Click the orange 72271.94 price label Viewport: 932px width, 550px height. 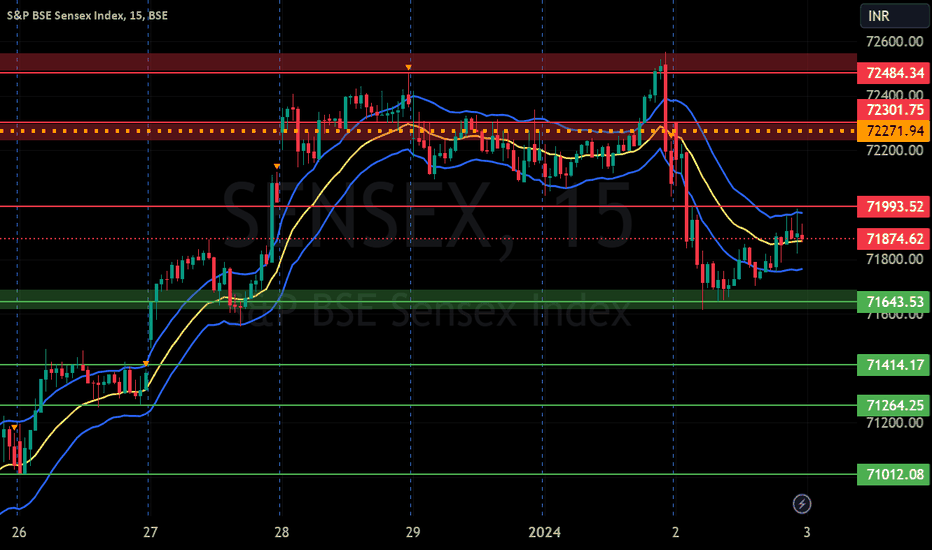coord(894,131)
